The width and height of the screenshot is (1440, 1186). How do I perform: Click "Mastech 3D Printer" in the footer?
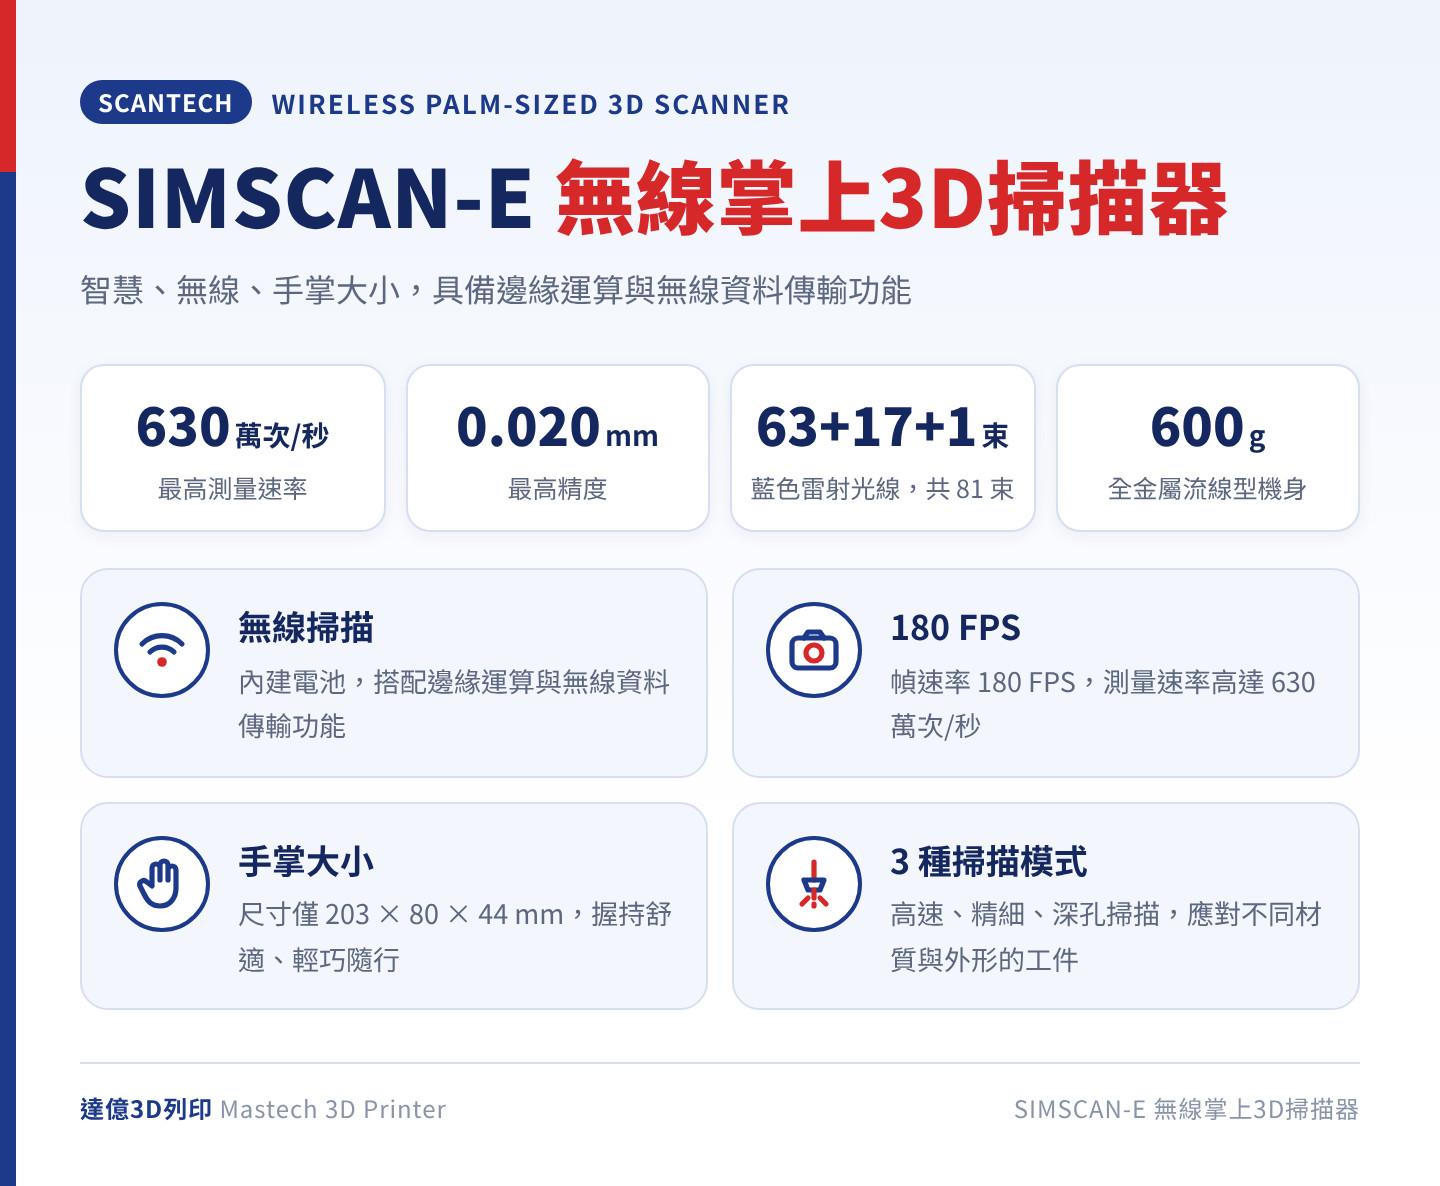333,1109
